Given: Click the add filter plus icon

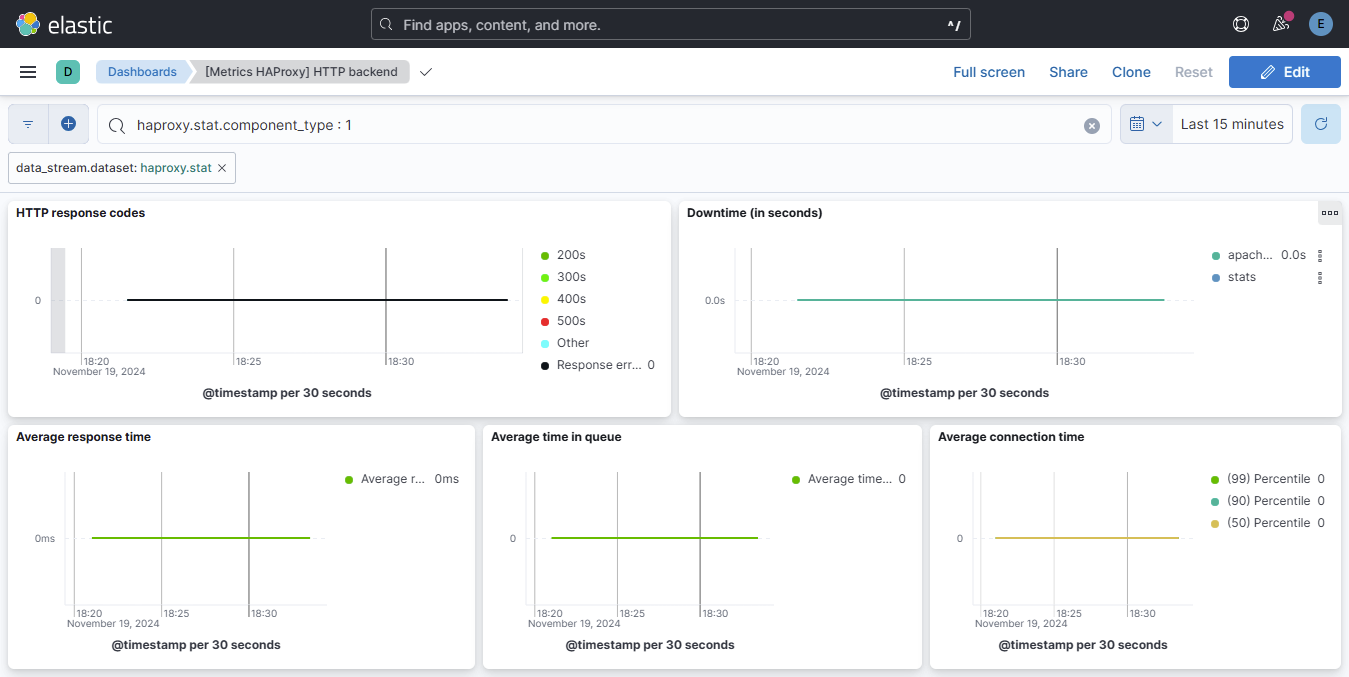Looking at the screenshot, I should click(68, 124).
